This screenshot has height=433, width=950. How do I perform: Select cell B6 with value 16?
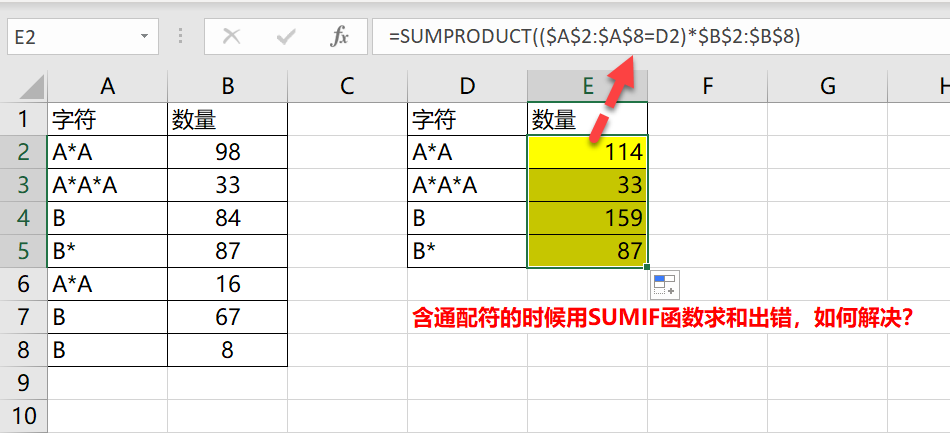tap(227, 284)
